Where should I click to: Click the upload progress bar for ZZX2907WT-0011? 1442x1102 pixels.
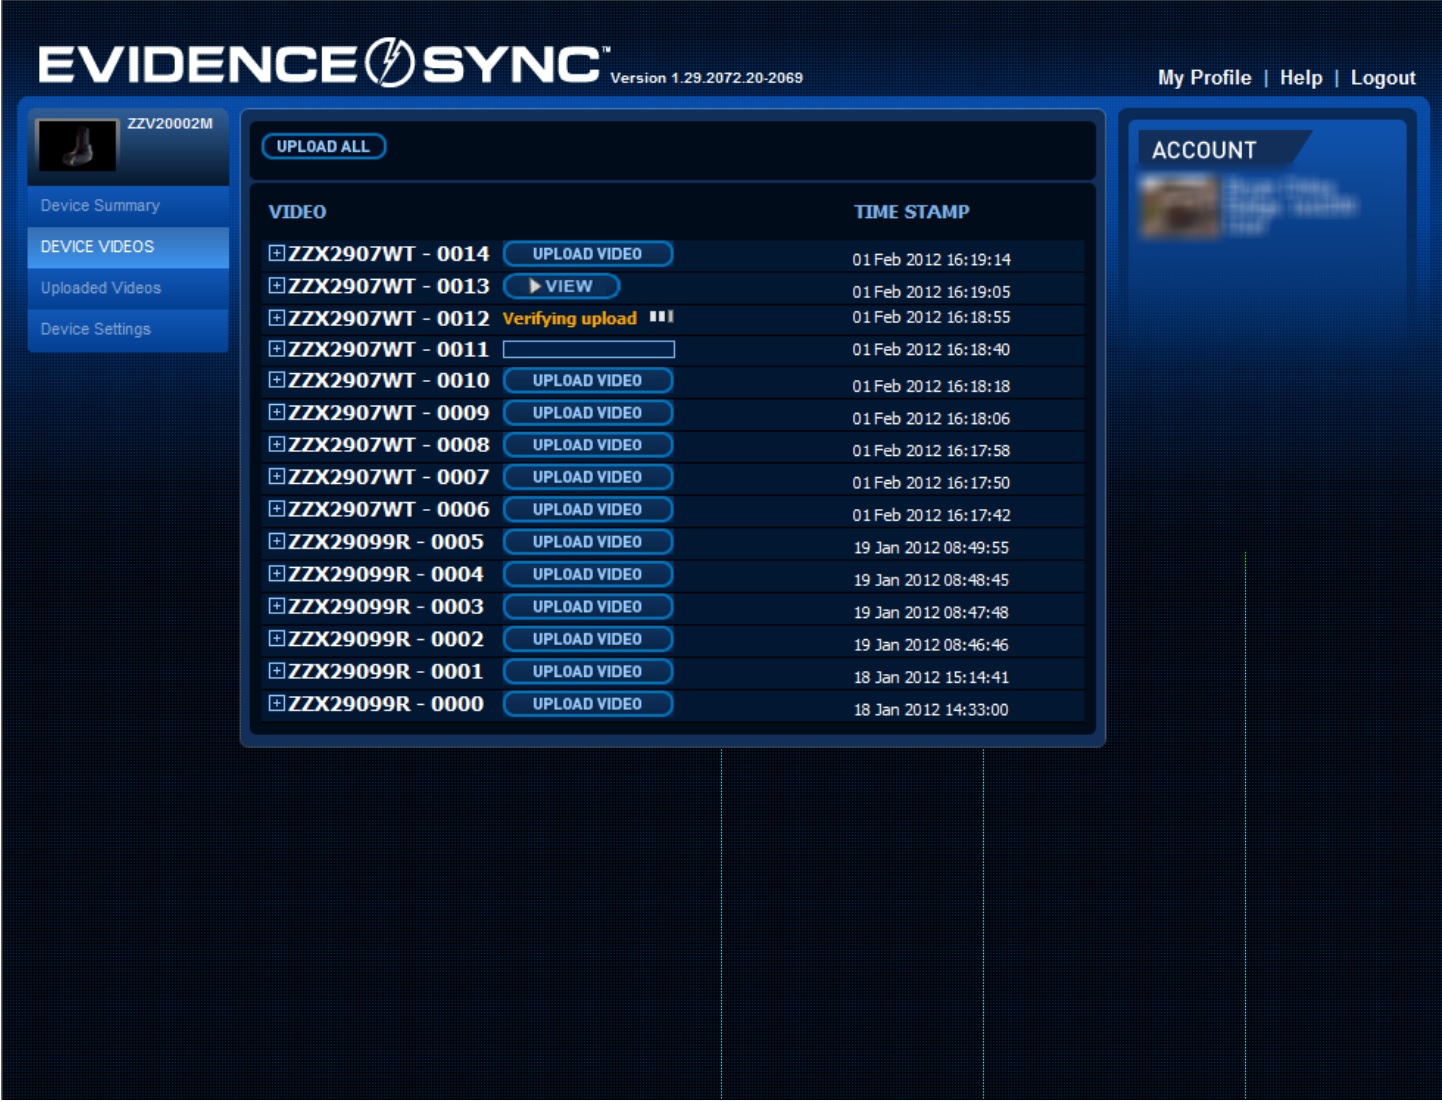coord(588,350)
